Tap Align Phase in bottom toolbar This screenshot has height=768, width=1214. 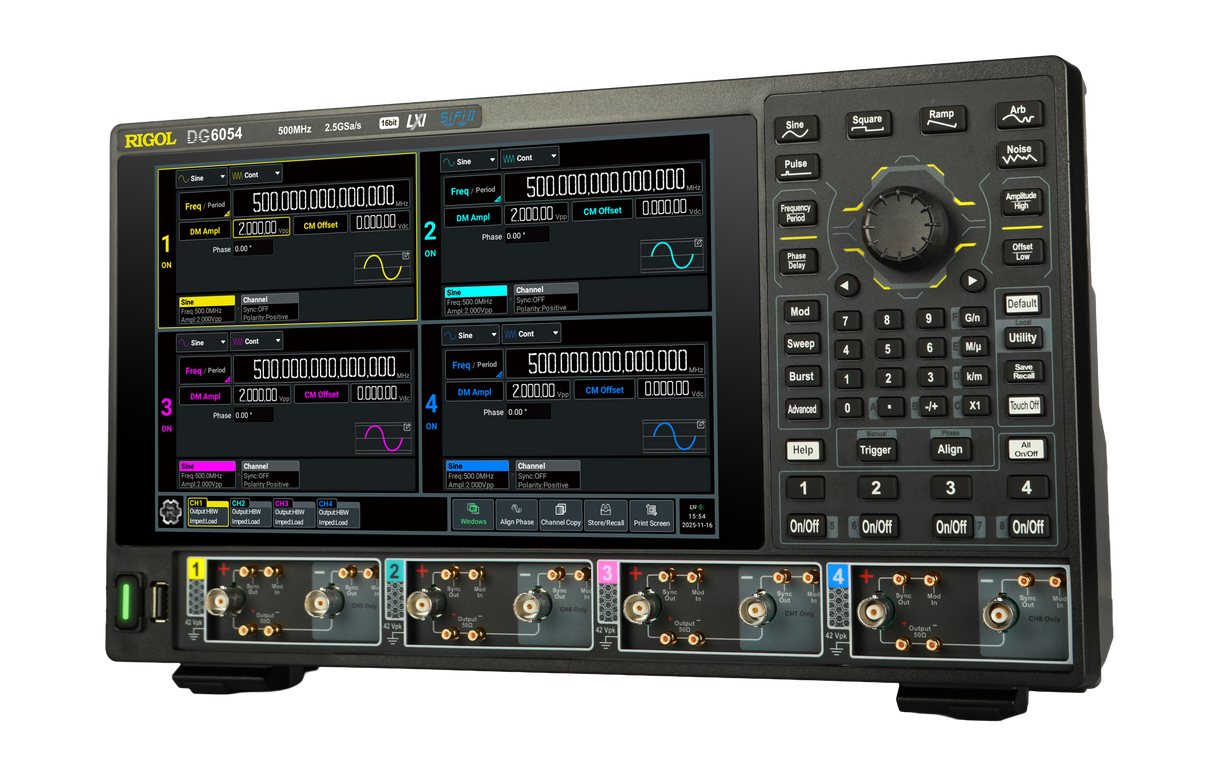517,515
